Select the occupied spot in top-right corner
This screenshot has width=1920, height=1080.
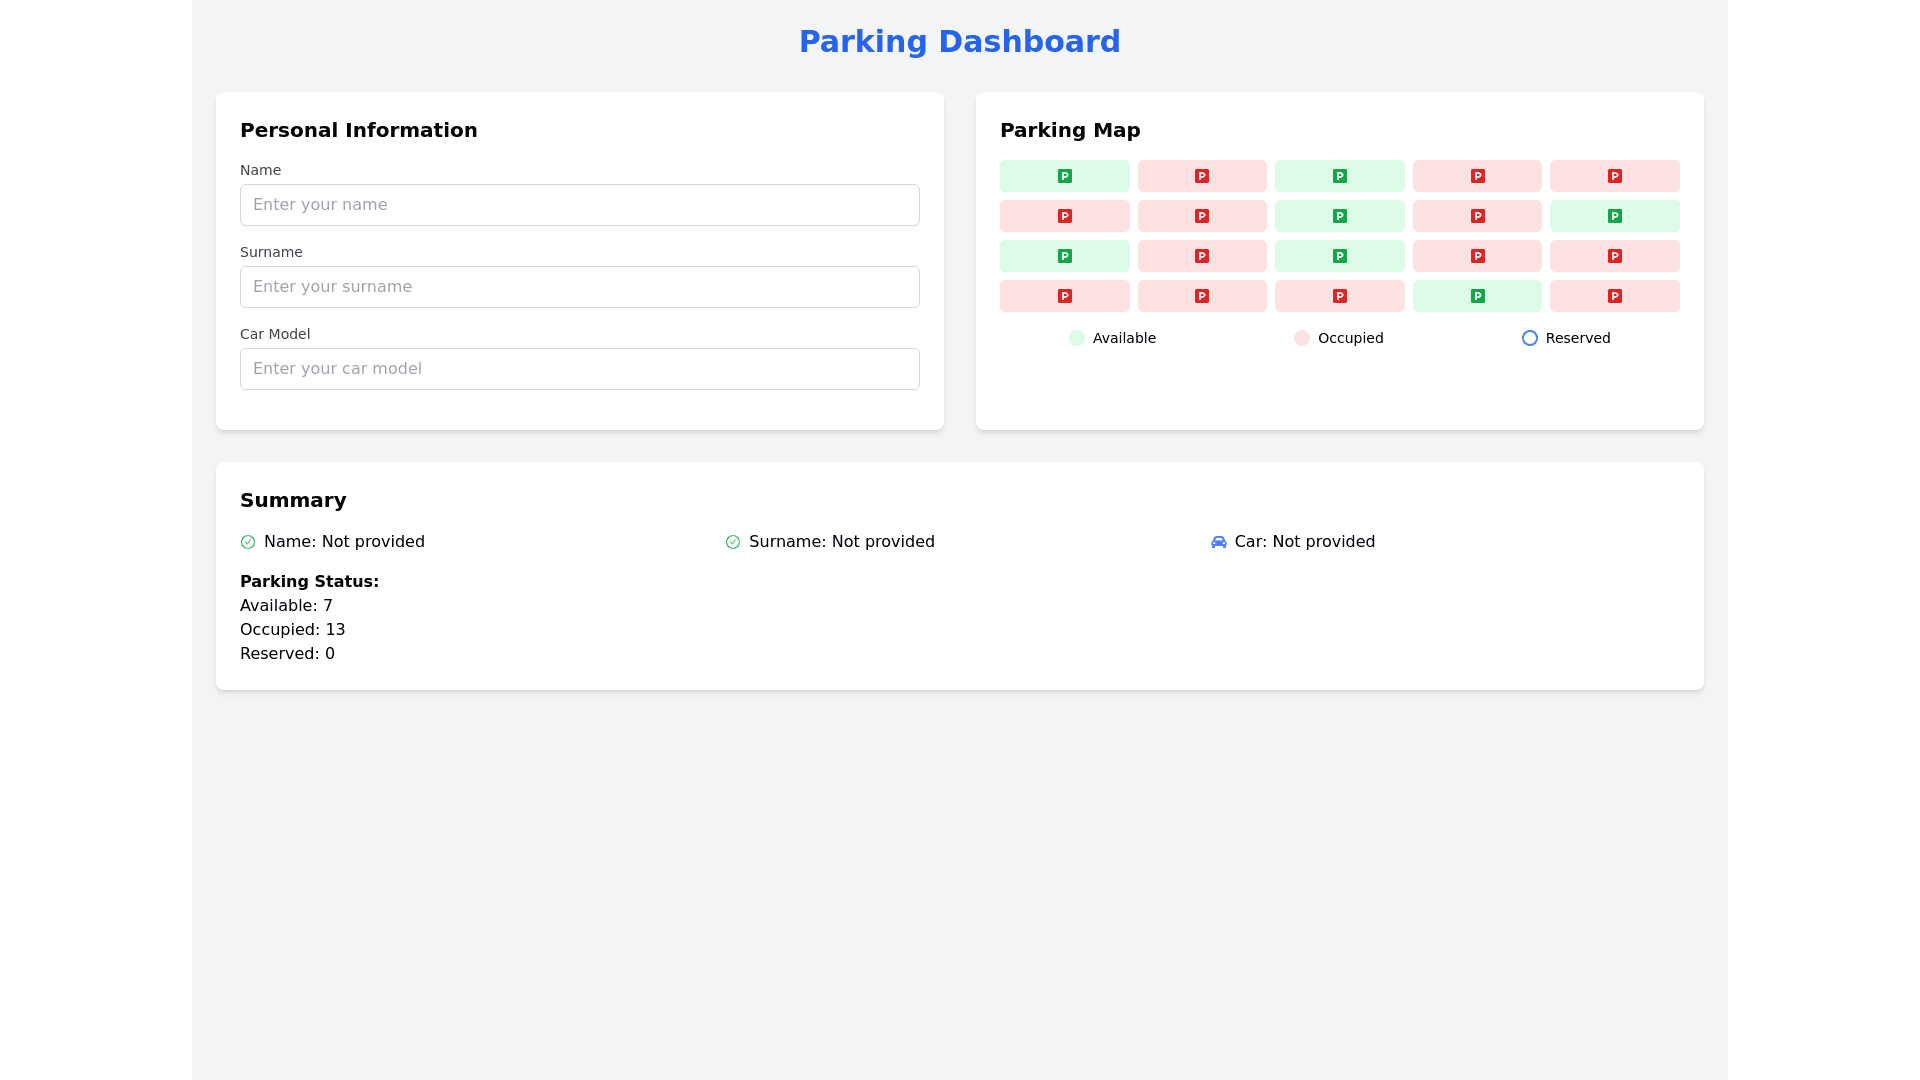[x=1614, y=176]
